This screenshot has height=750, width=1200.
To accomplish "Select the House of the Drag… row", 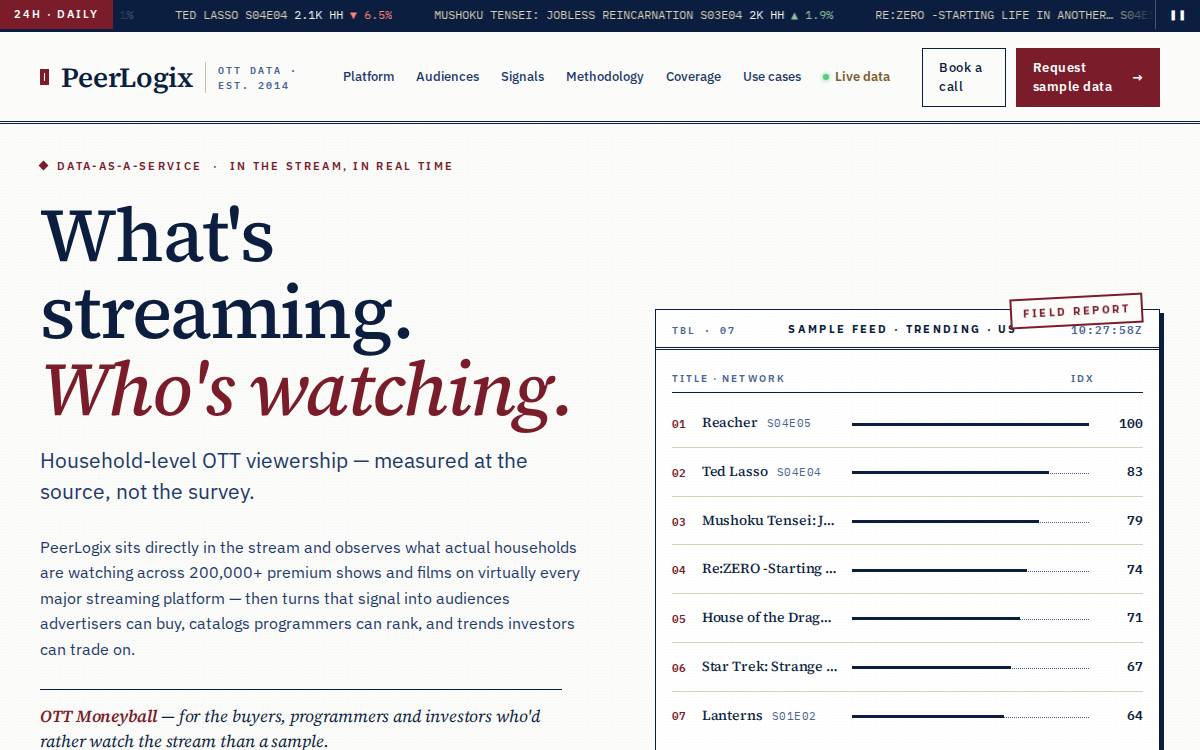I will [907, 618].
